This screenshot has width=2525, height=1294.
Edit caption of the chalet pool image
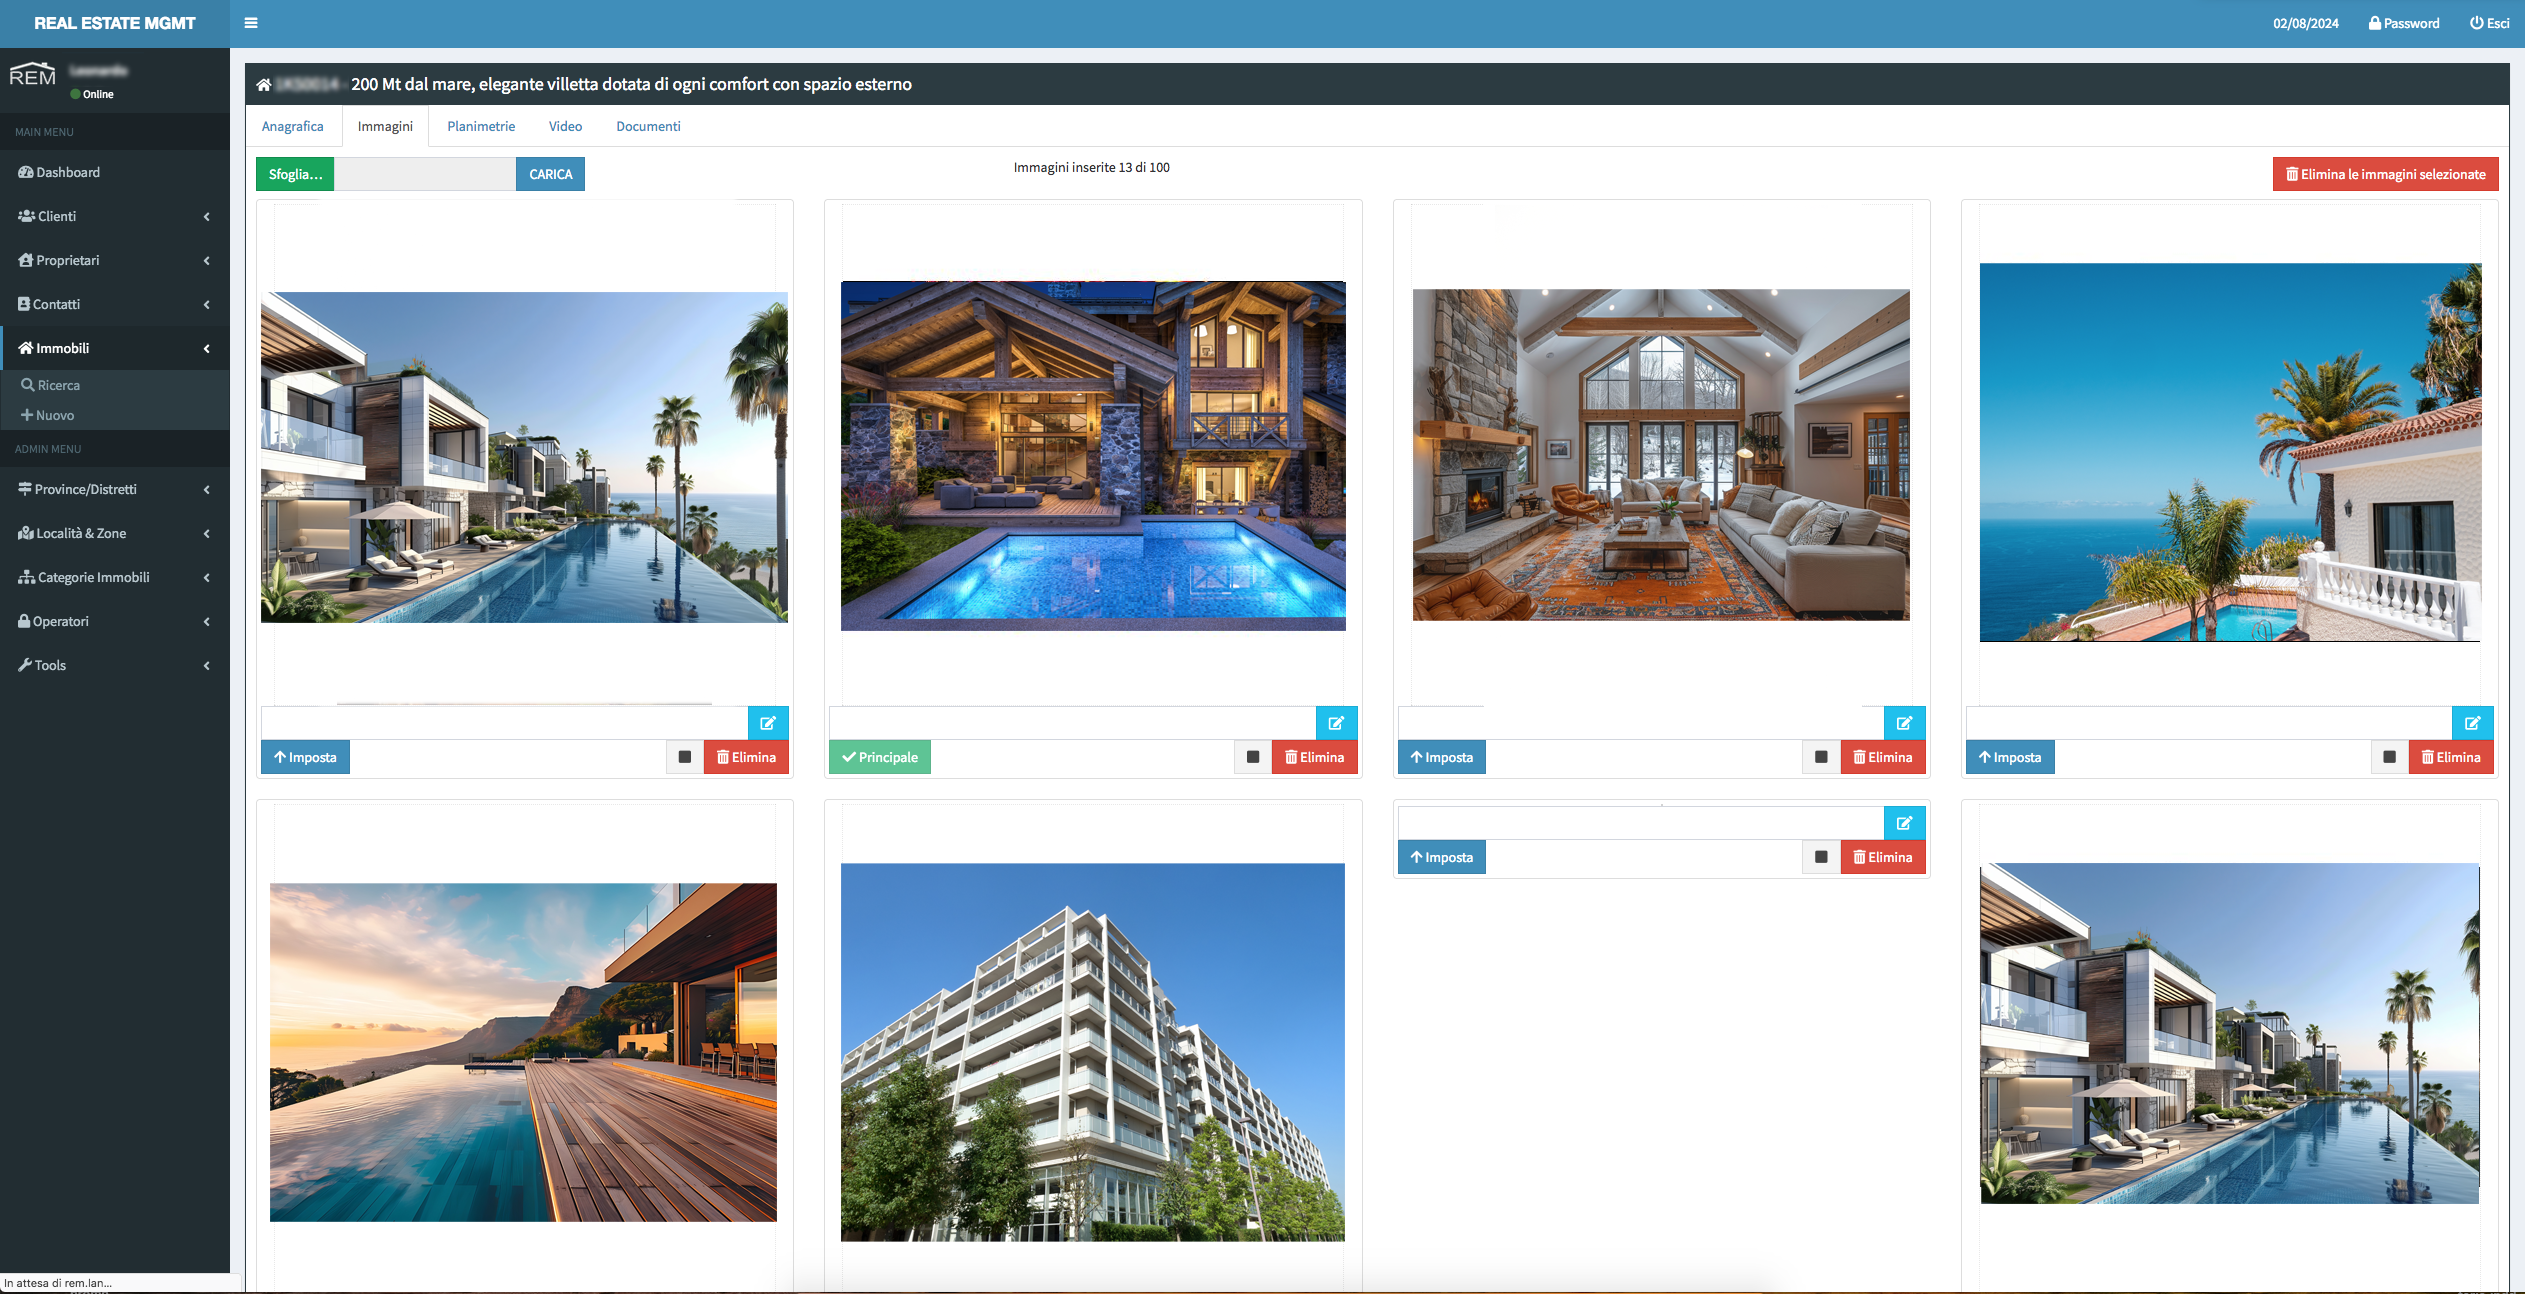point(1335,723)
